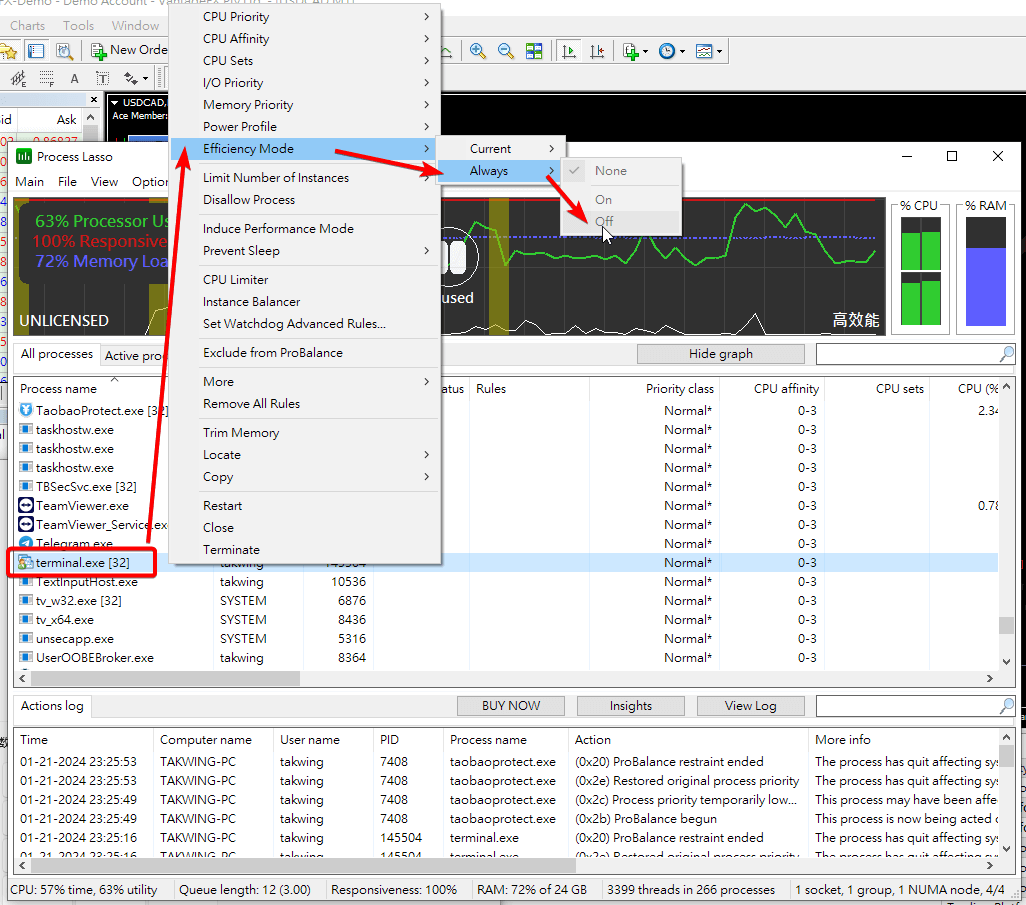
Task: Click the process search input field
Action: pyautogui.click(x=908, y=354)
